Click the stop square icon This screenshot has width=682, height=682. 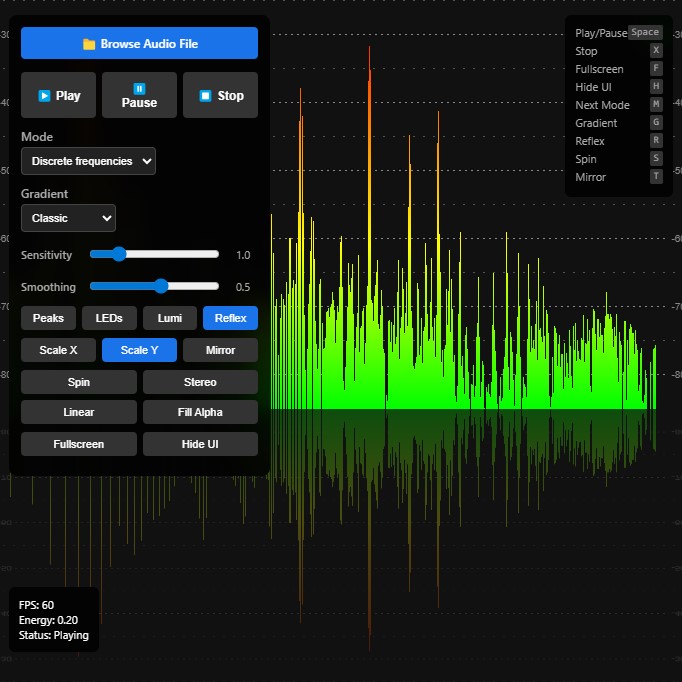(x=205, y=96)
